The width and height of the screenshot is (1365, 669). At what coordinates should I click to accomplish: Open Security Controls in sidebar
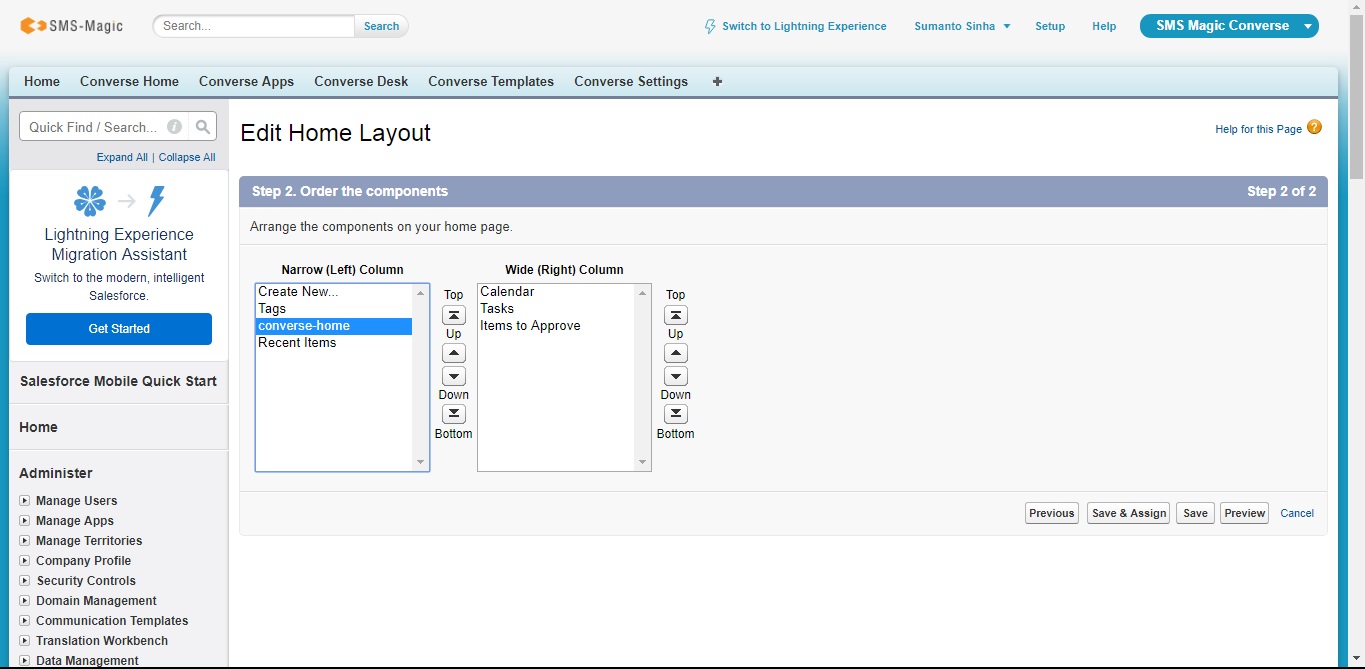[86, 581]
